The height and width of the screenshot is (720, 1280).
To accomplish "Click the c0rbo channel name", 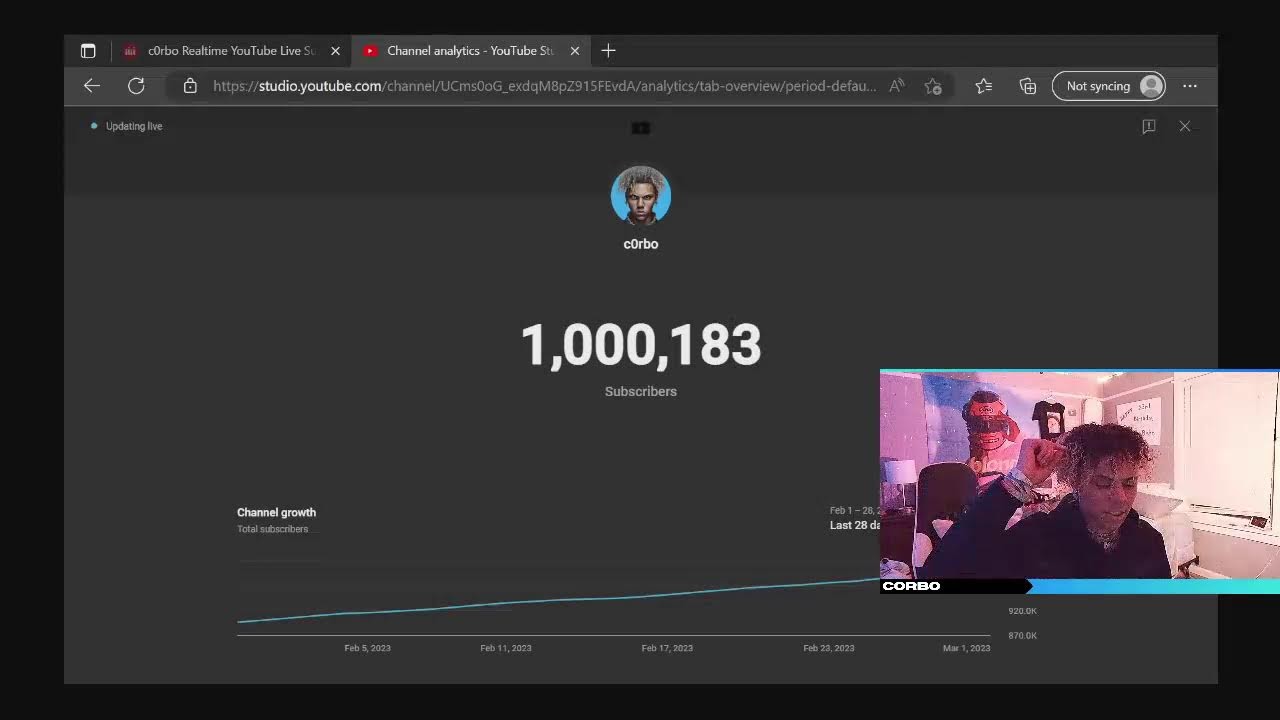I will pyautogui.click(x=641, y=244).
